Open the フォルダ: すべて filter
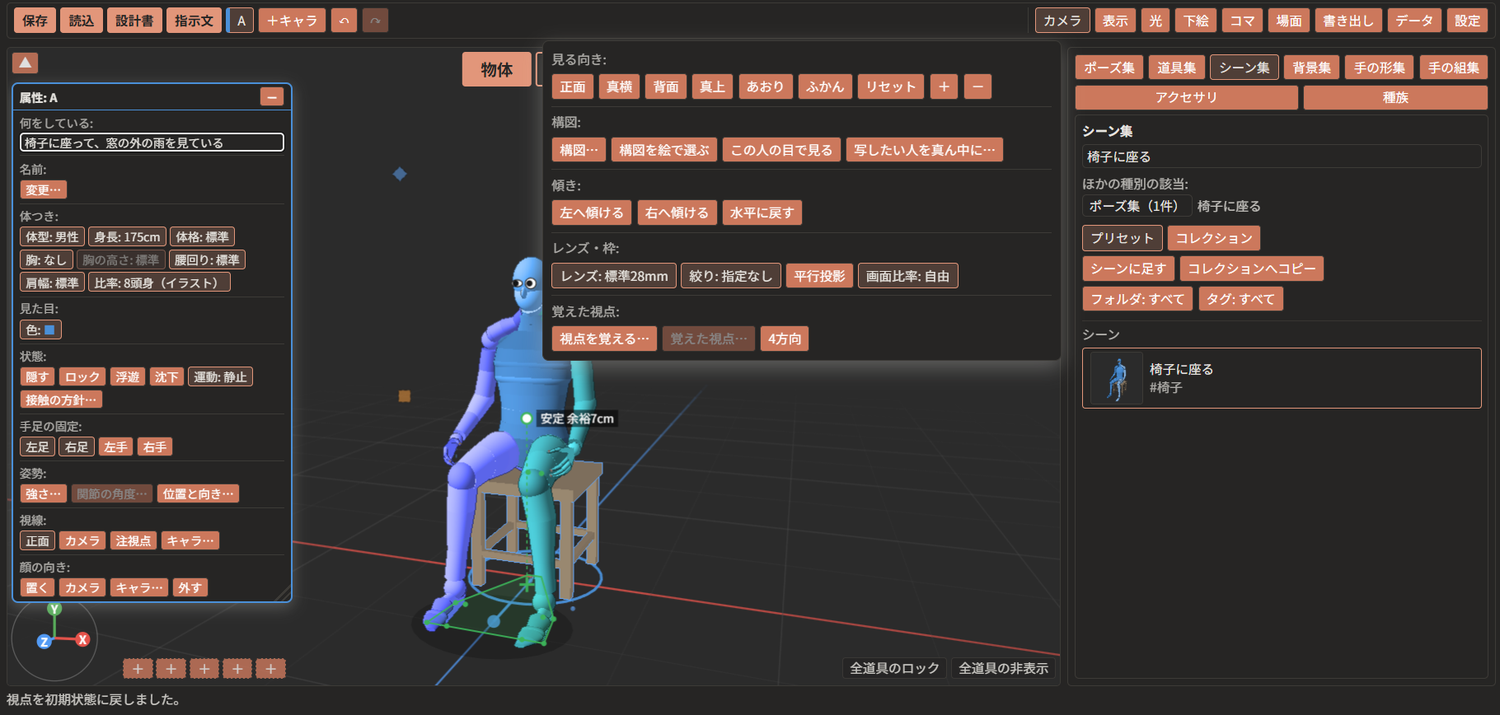This screenshot has height=715, width=1500. 1138,298
